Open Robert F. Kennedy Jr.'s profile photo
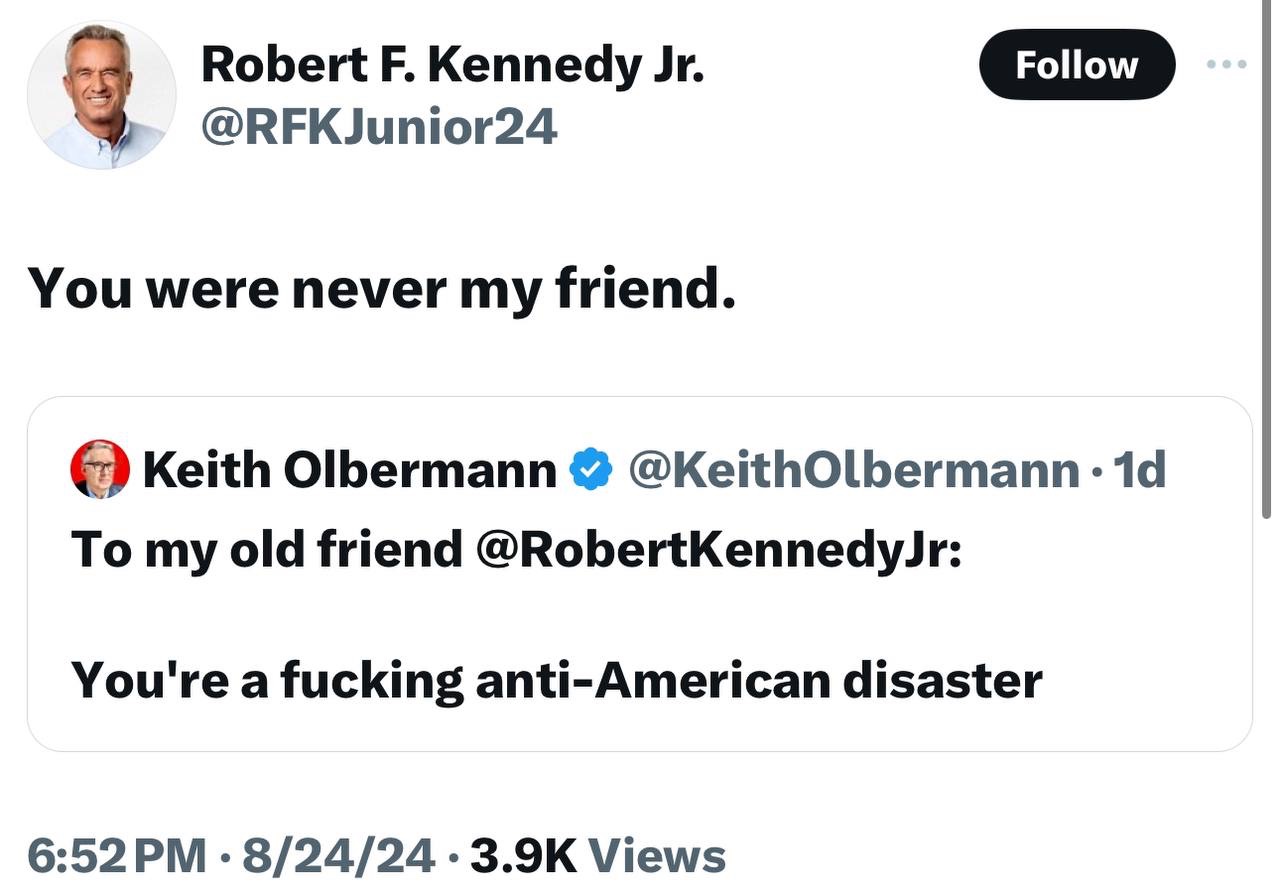 coord(101,95)
